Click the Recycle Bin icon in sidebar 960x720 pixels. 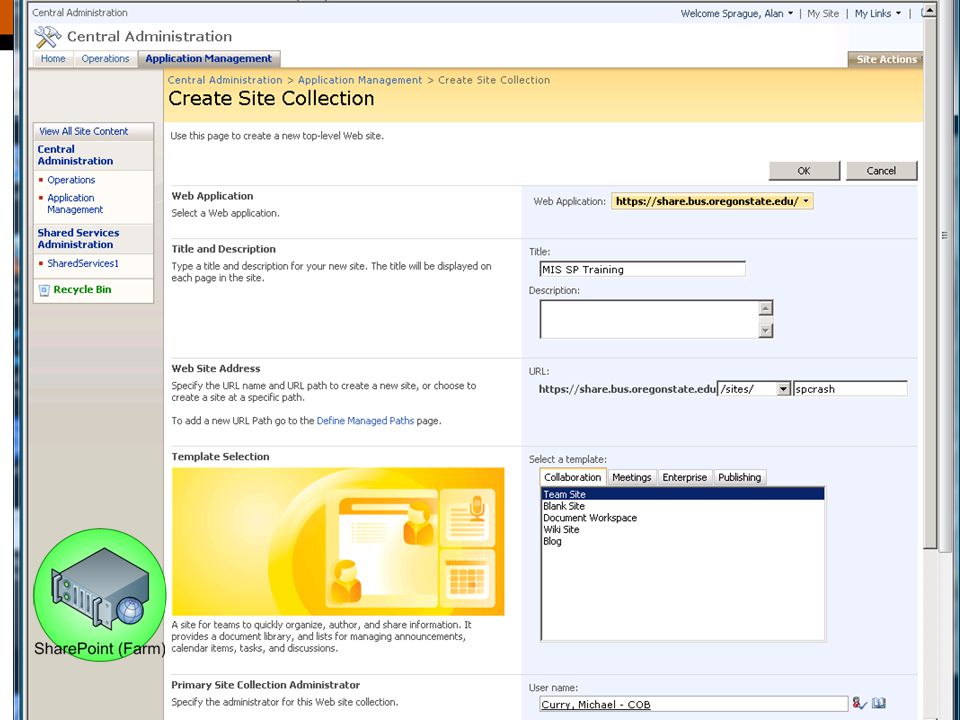44,290
